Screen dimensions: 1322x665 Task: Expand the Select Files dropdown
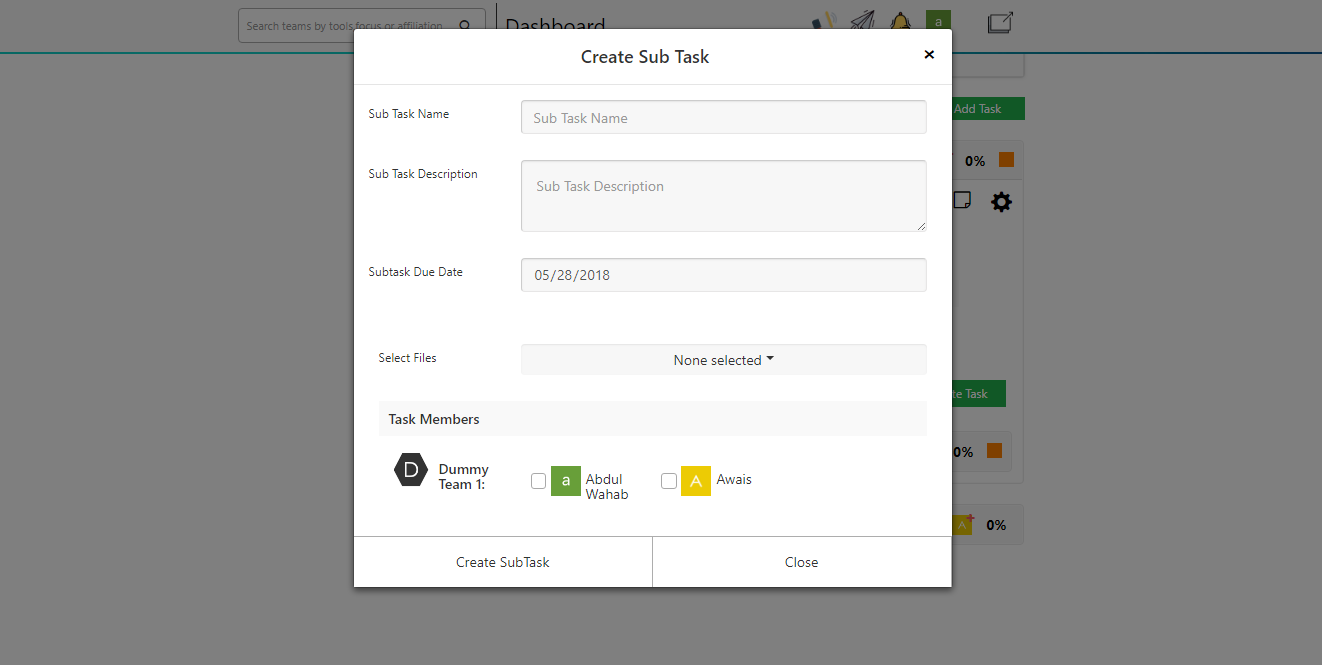723,360
